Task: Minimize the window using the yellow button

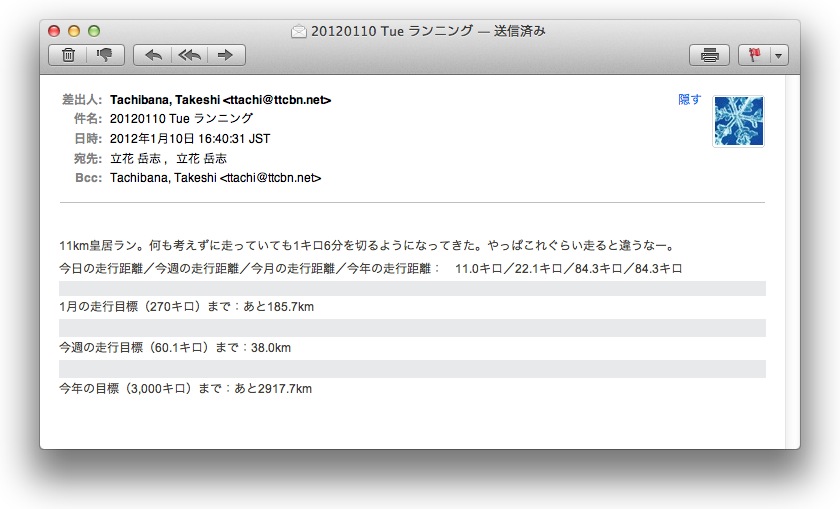Action: (74, 31)
